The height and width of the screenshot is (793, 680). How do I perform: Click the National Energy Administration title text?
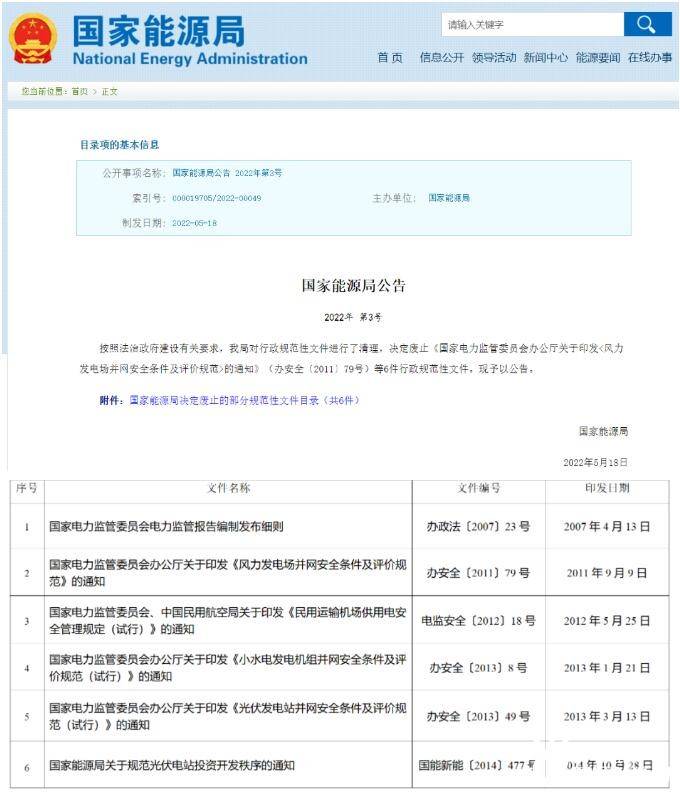pos(190,59)
